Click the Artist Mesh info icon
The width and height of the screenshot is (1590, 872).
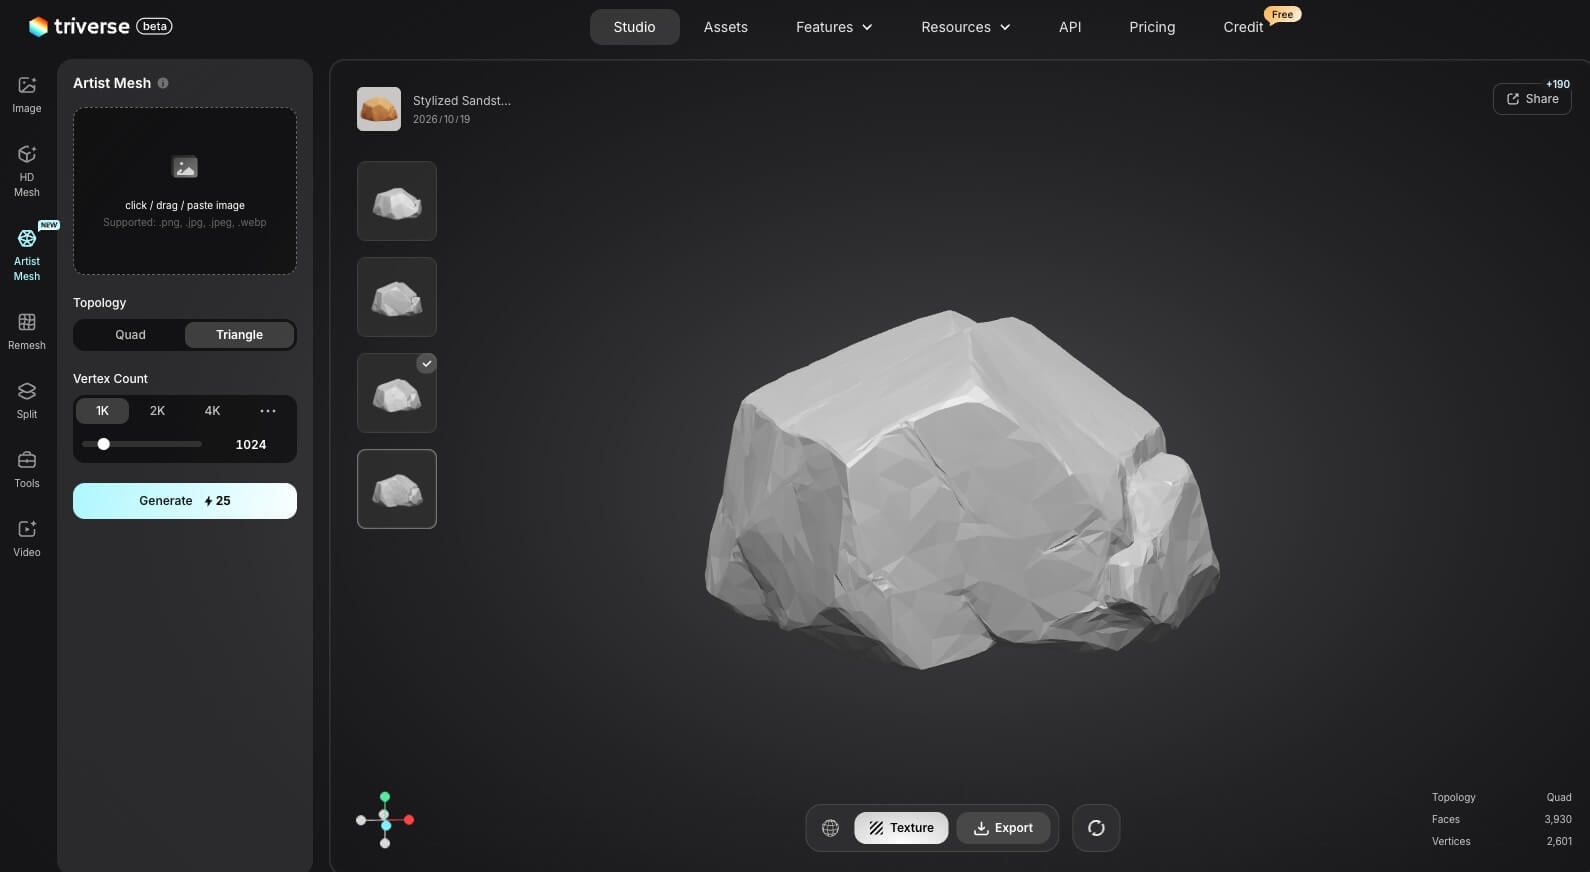[x=163, y=83]
